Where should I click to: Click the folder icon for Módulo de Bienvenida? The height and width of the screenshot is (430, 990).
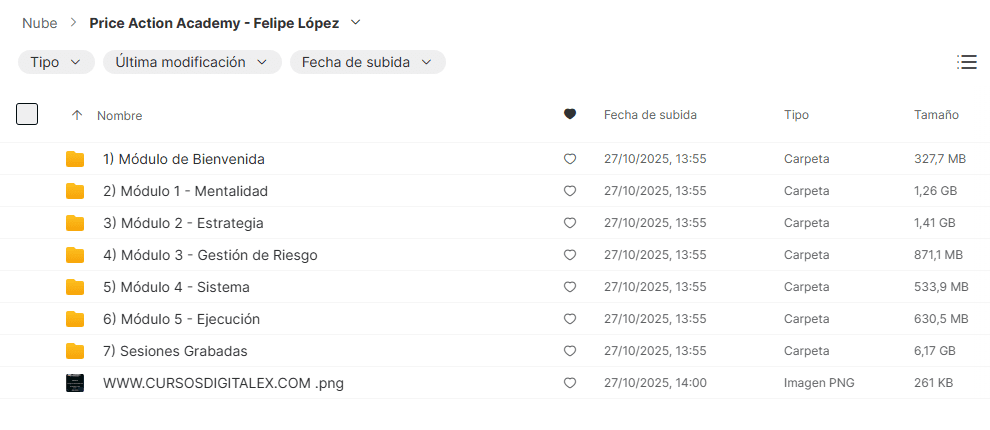(x=75, y=159)
